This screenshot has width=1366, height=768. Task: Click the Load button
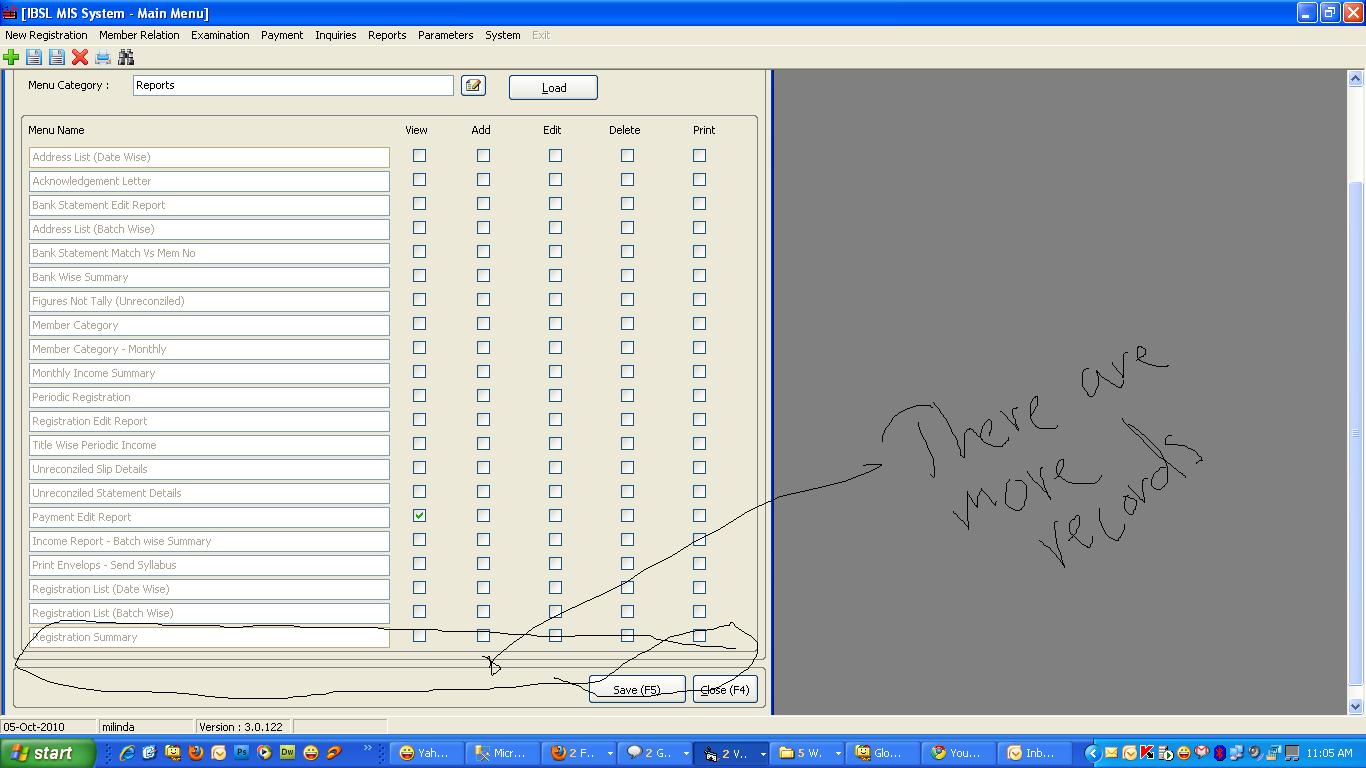point(553,88)
